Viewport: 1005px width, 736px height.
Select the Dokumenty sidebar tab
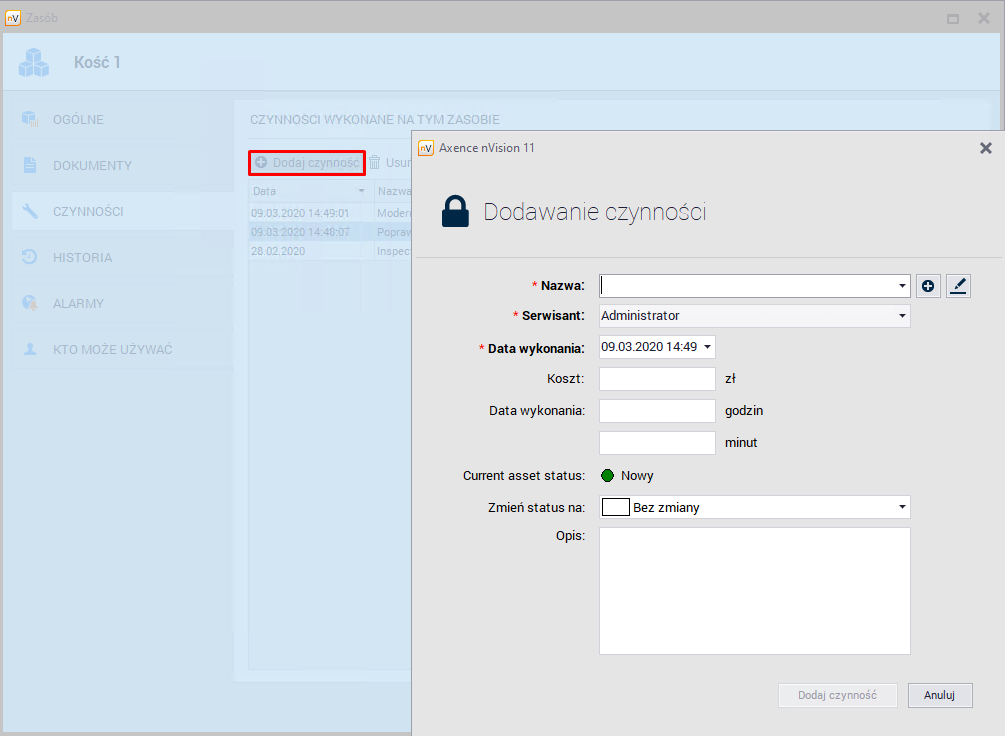[92, 166]
